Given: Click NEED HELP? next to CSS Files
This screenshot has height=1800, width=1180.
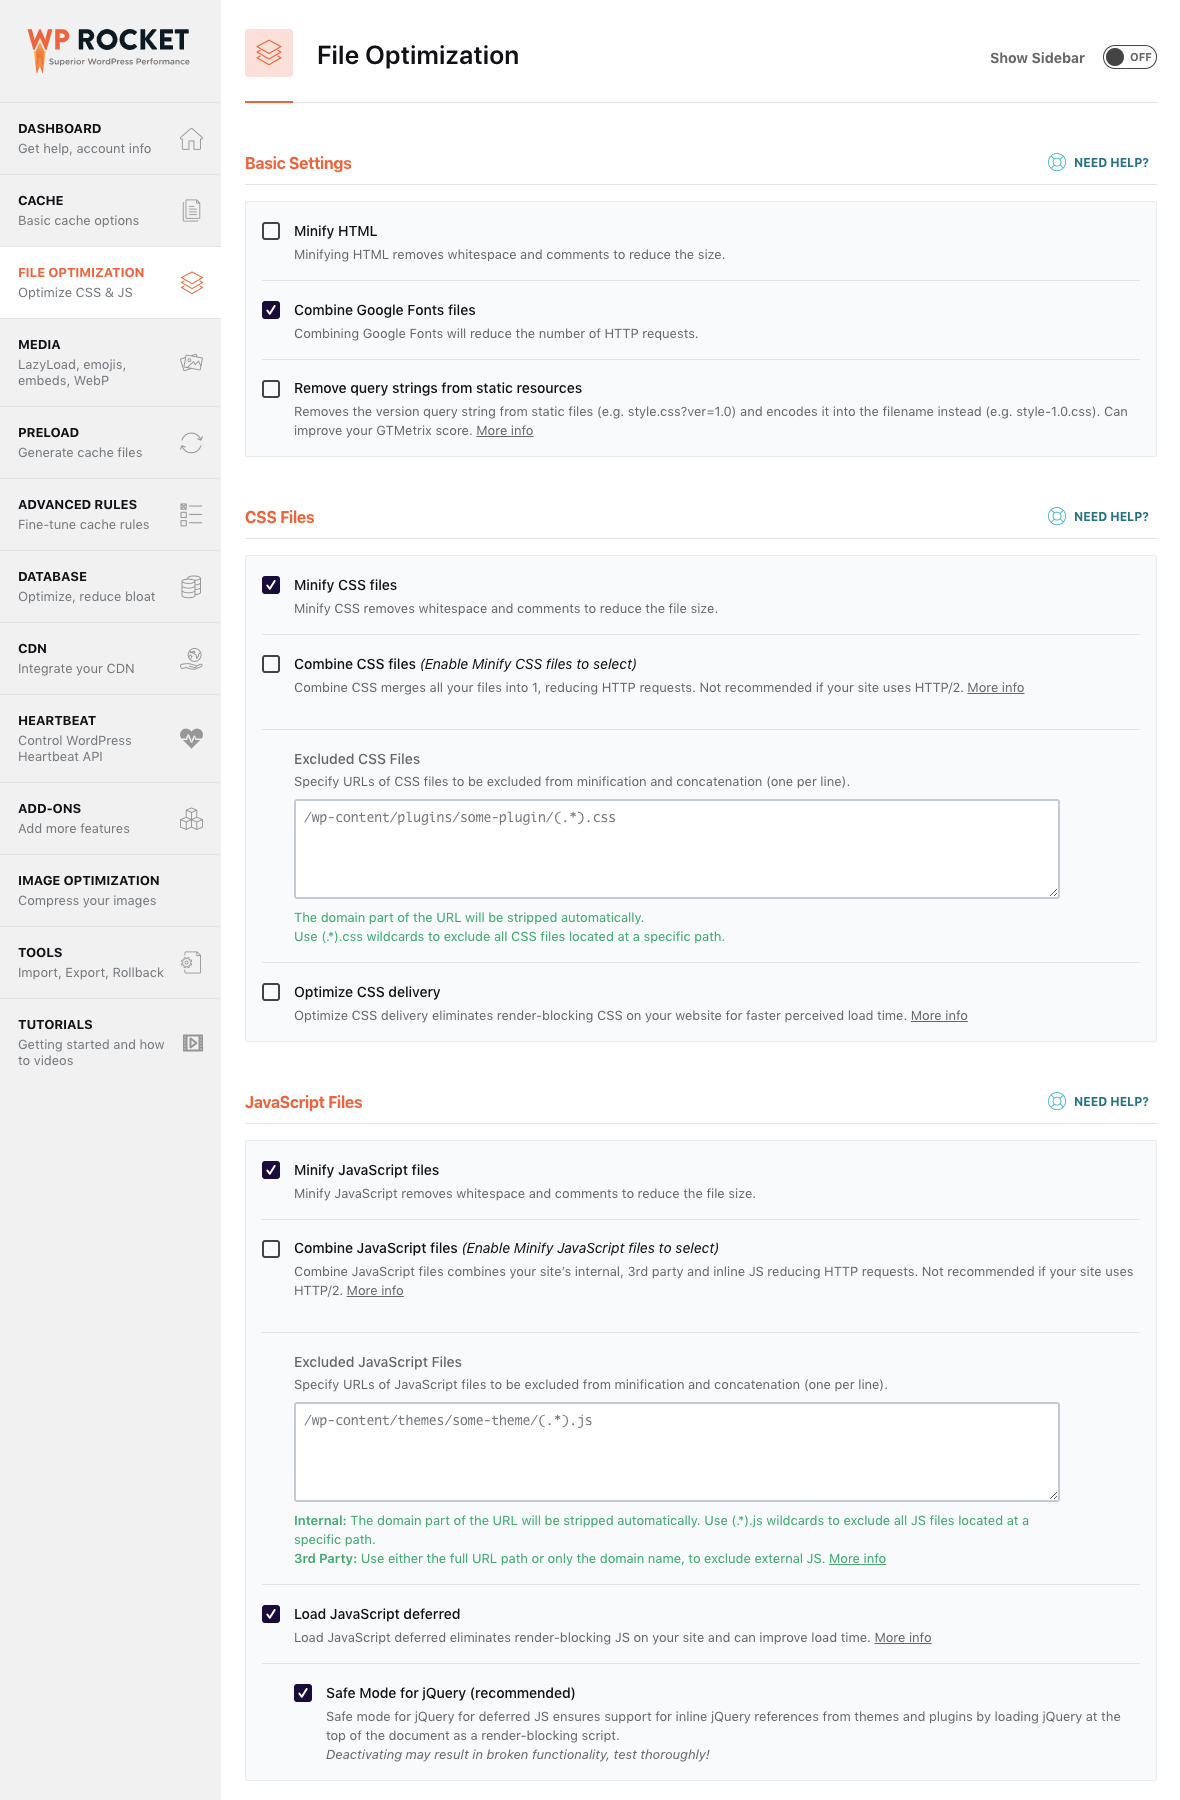Looking at the screenshot, I should tap(1111, 517).
